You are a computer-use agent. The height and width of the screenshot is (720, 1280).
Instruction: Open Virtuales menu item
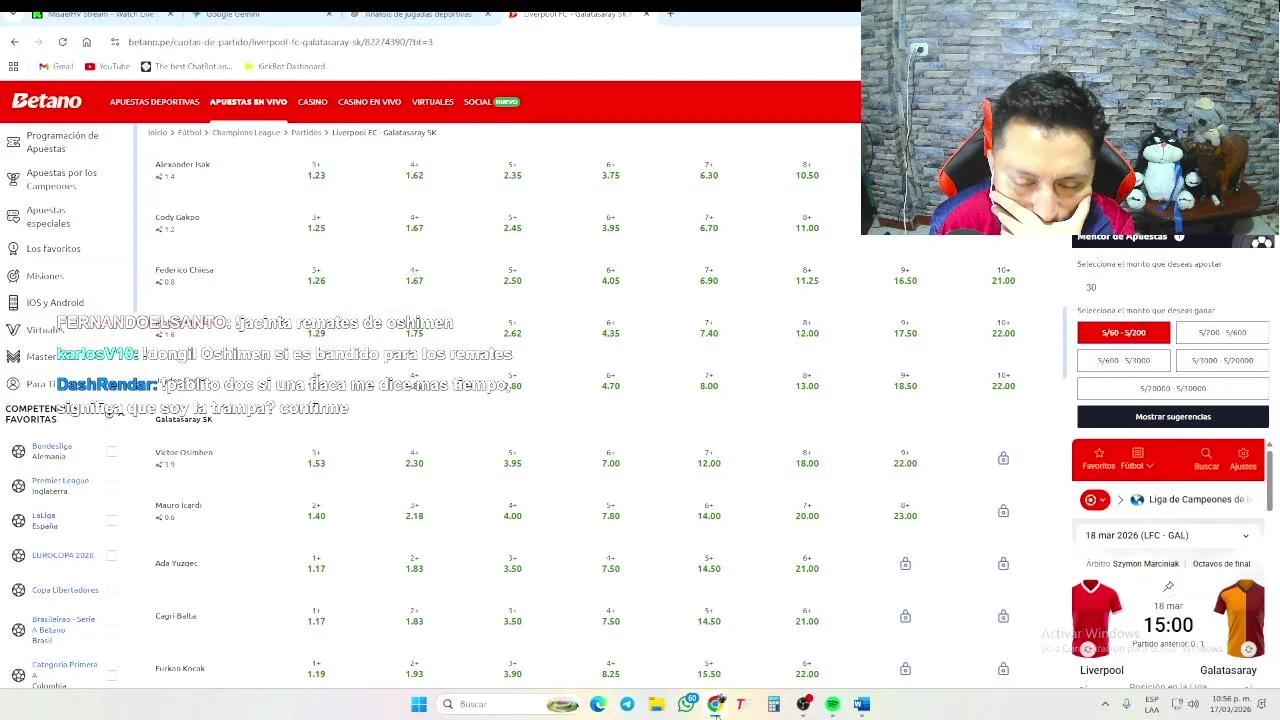[x=432, y=102]
